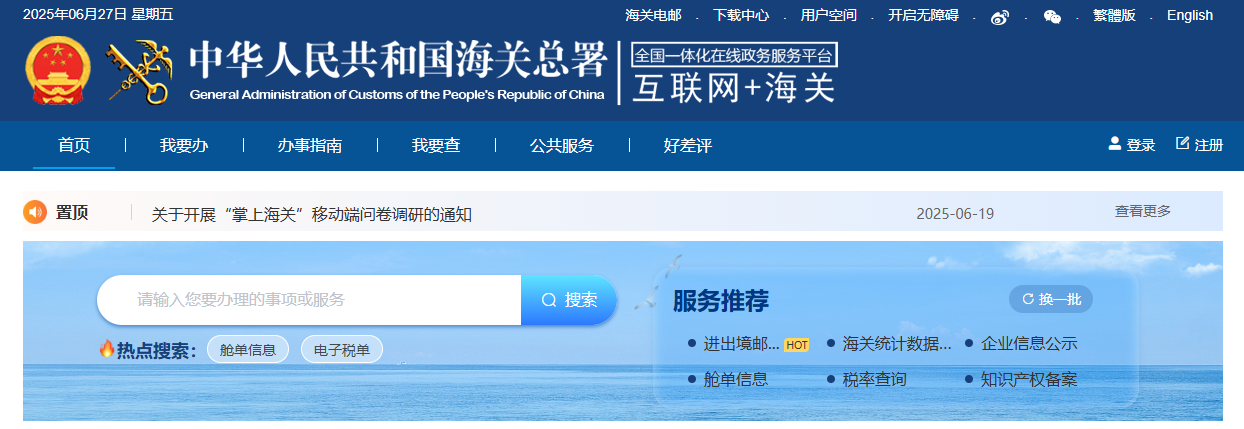Click 注册 to register

click(x=1209, y=145)
